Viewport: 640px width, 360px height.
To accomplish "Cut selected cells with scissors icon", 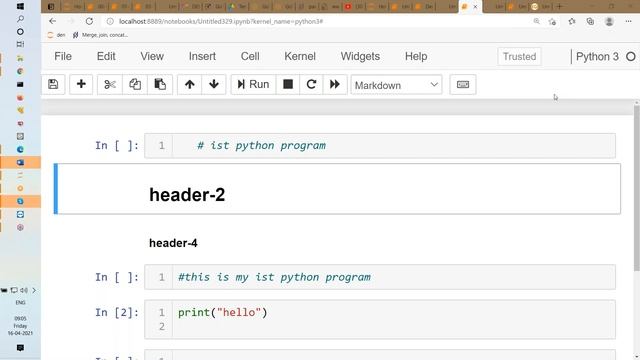I will click(110, 84).
